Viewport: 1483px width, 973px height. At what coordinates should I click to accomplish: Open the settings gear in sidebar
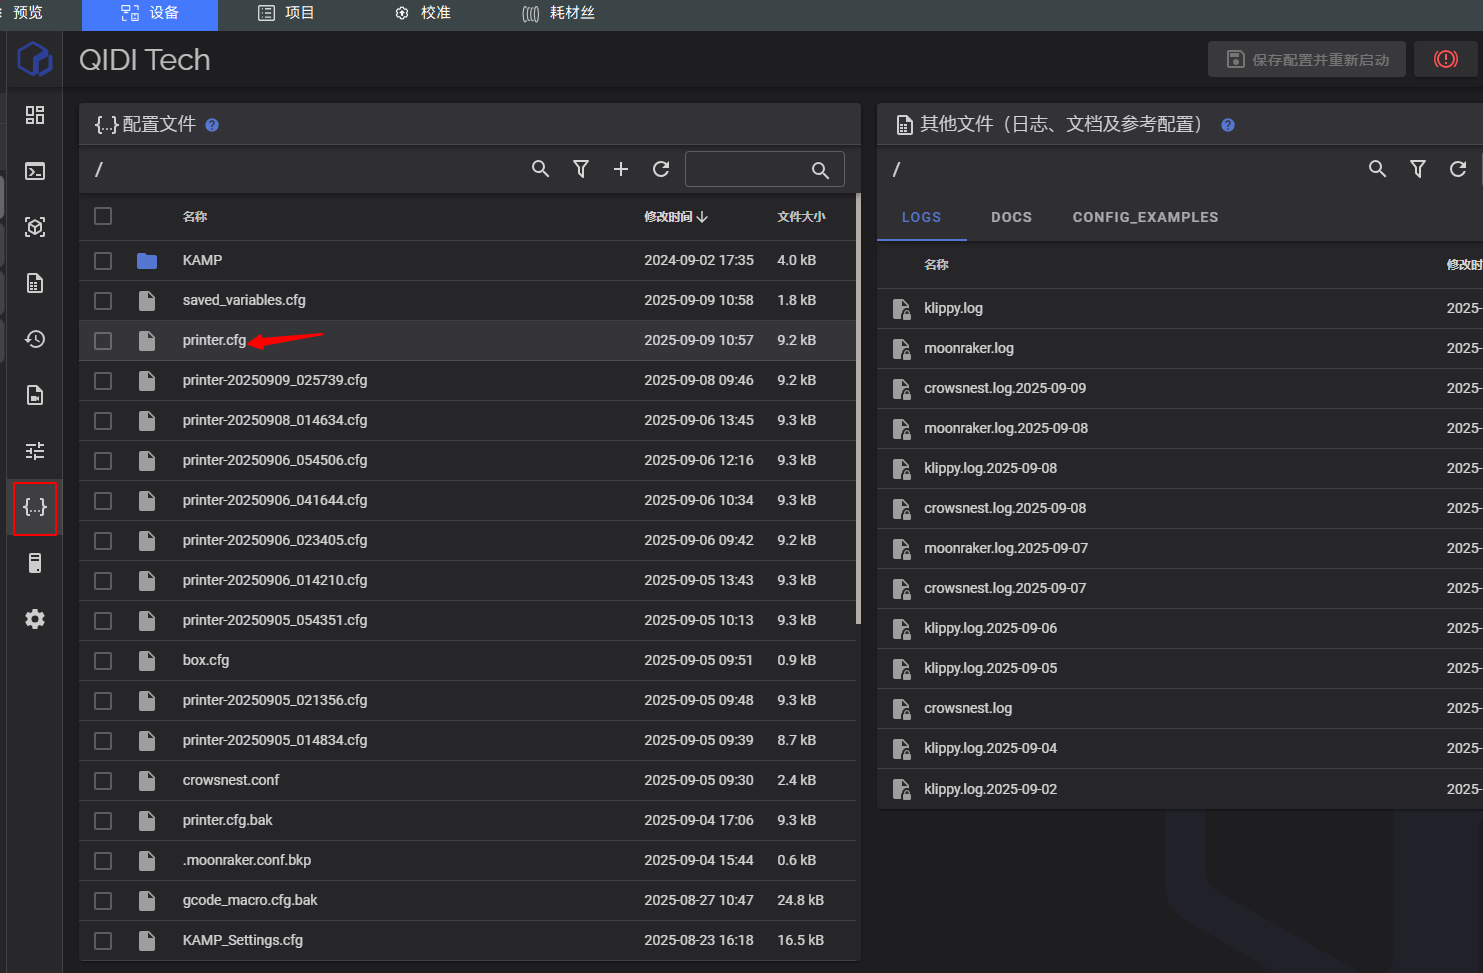click(x=35, y=619)
